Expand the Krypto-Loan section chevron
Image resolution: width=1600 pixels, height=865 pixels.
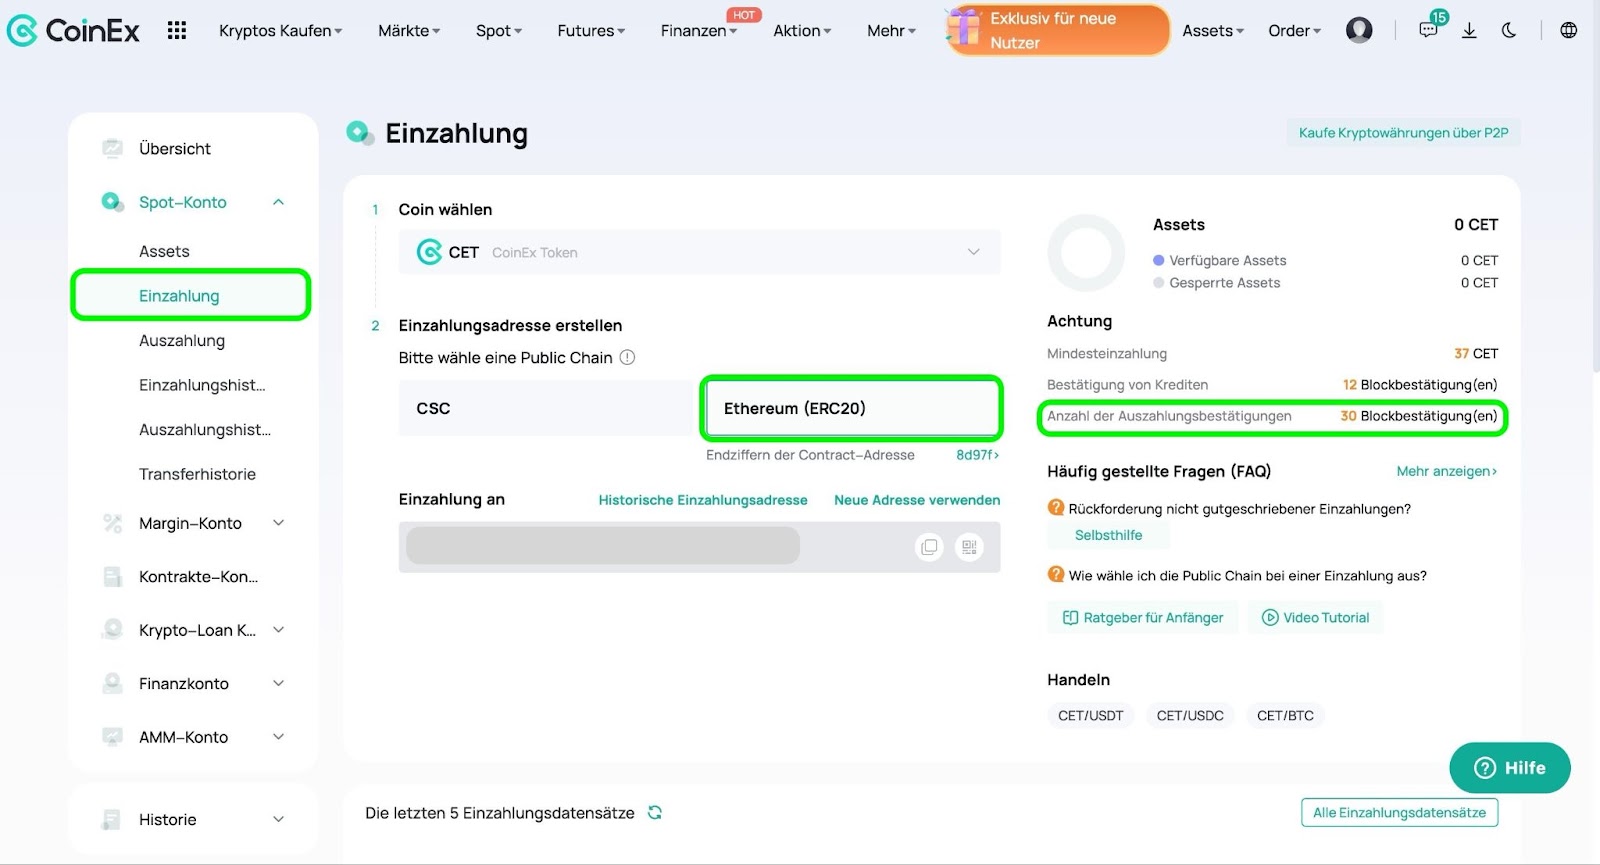tap(279, 630)
